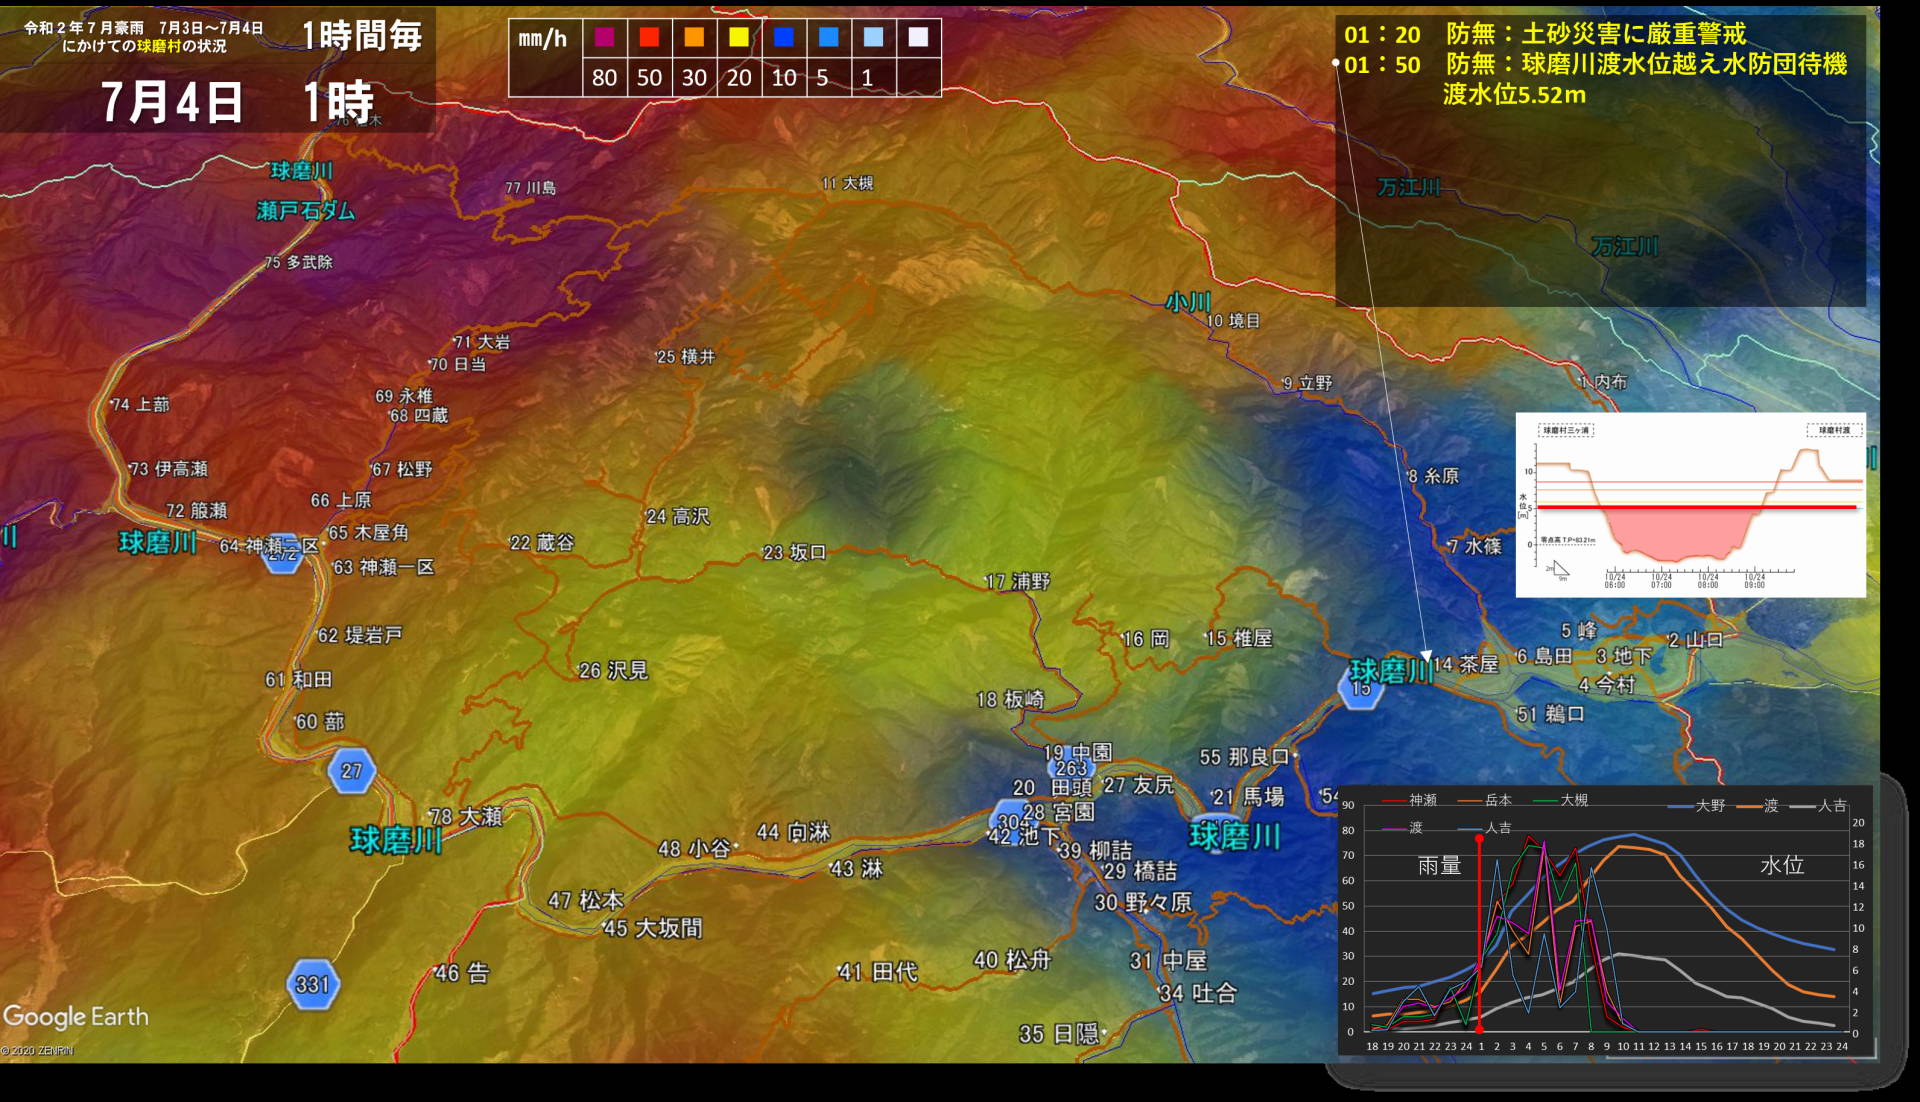Open the river cross-section water level chart
This screenshot has width=1920, height=1102.
coord(1690,505)
